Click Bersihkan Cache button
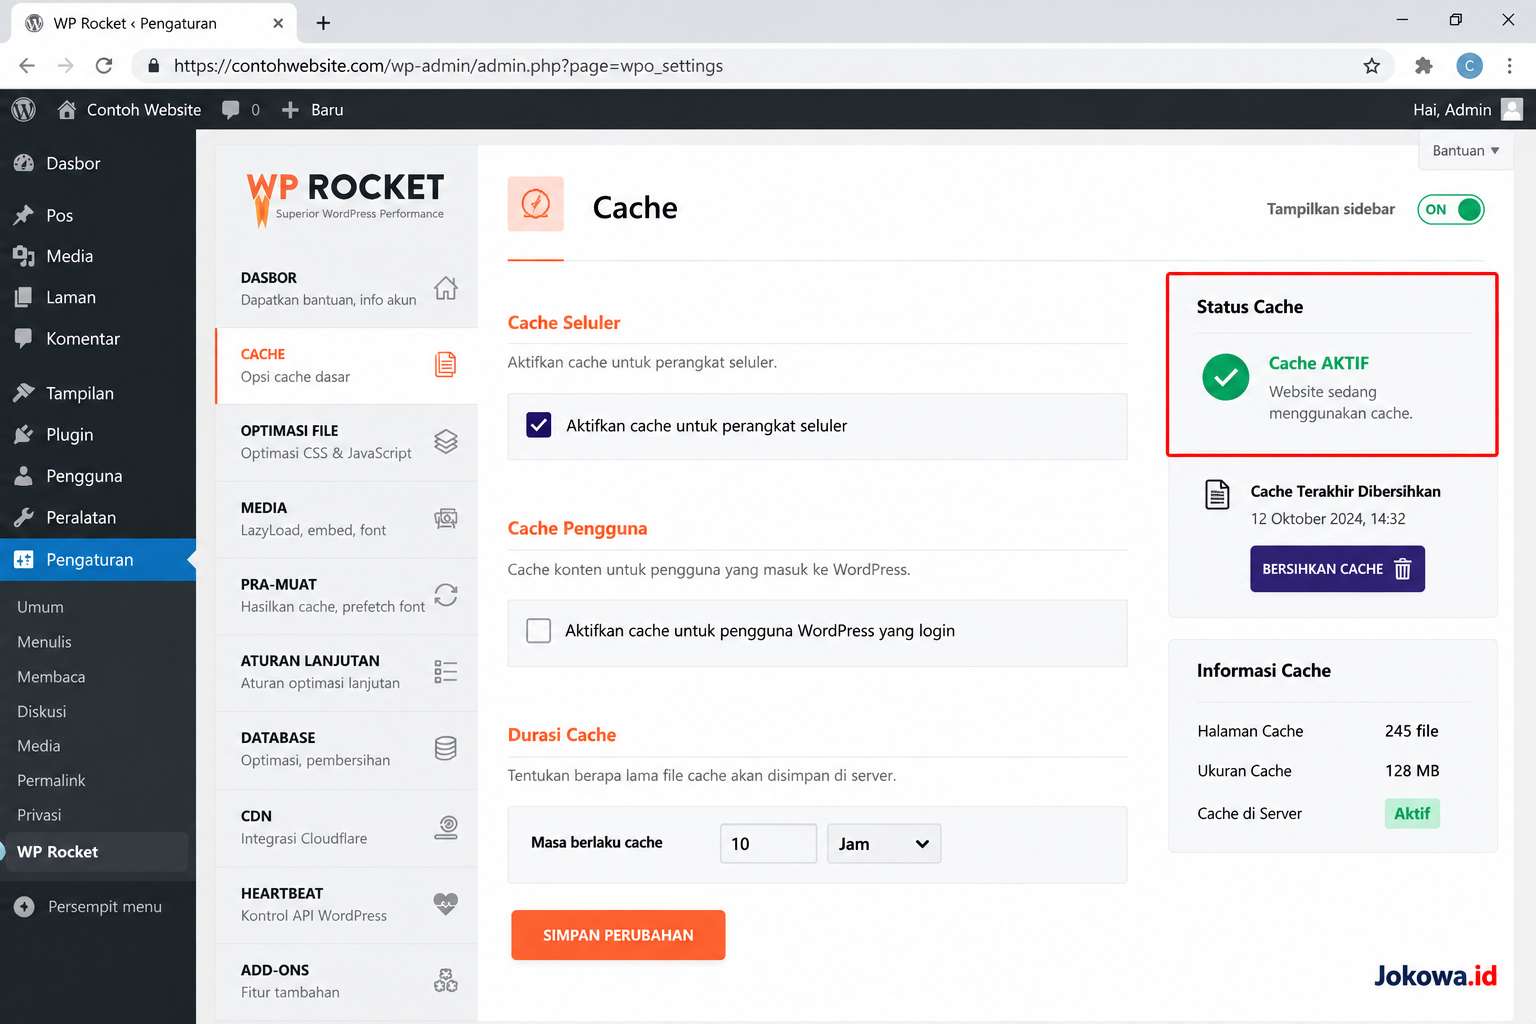The height and width of the screenshot is (1024, 1536). 1337,569
